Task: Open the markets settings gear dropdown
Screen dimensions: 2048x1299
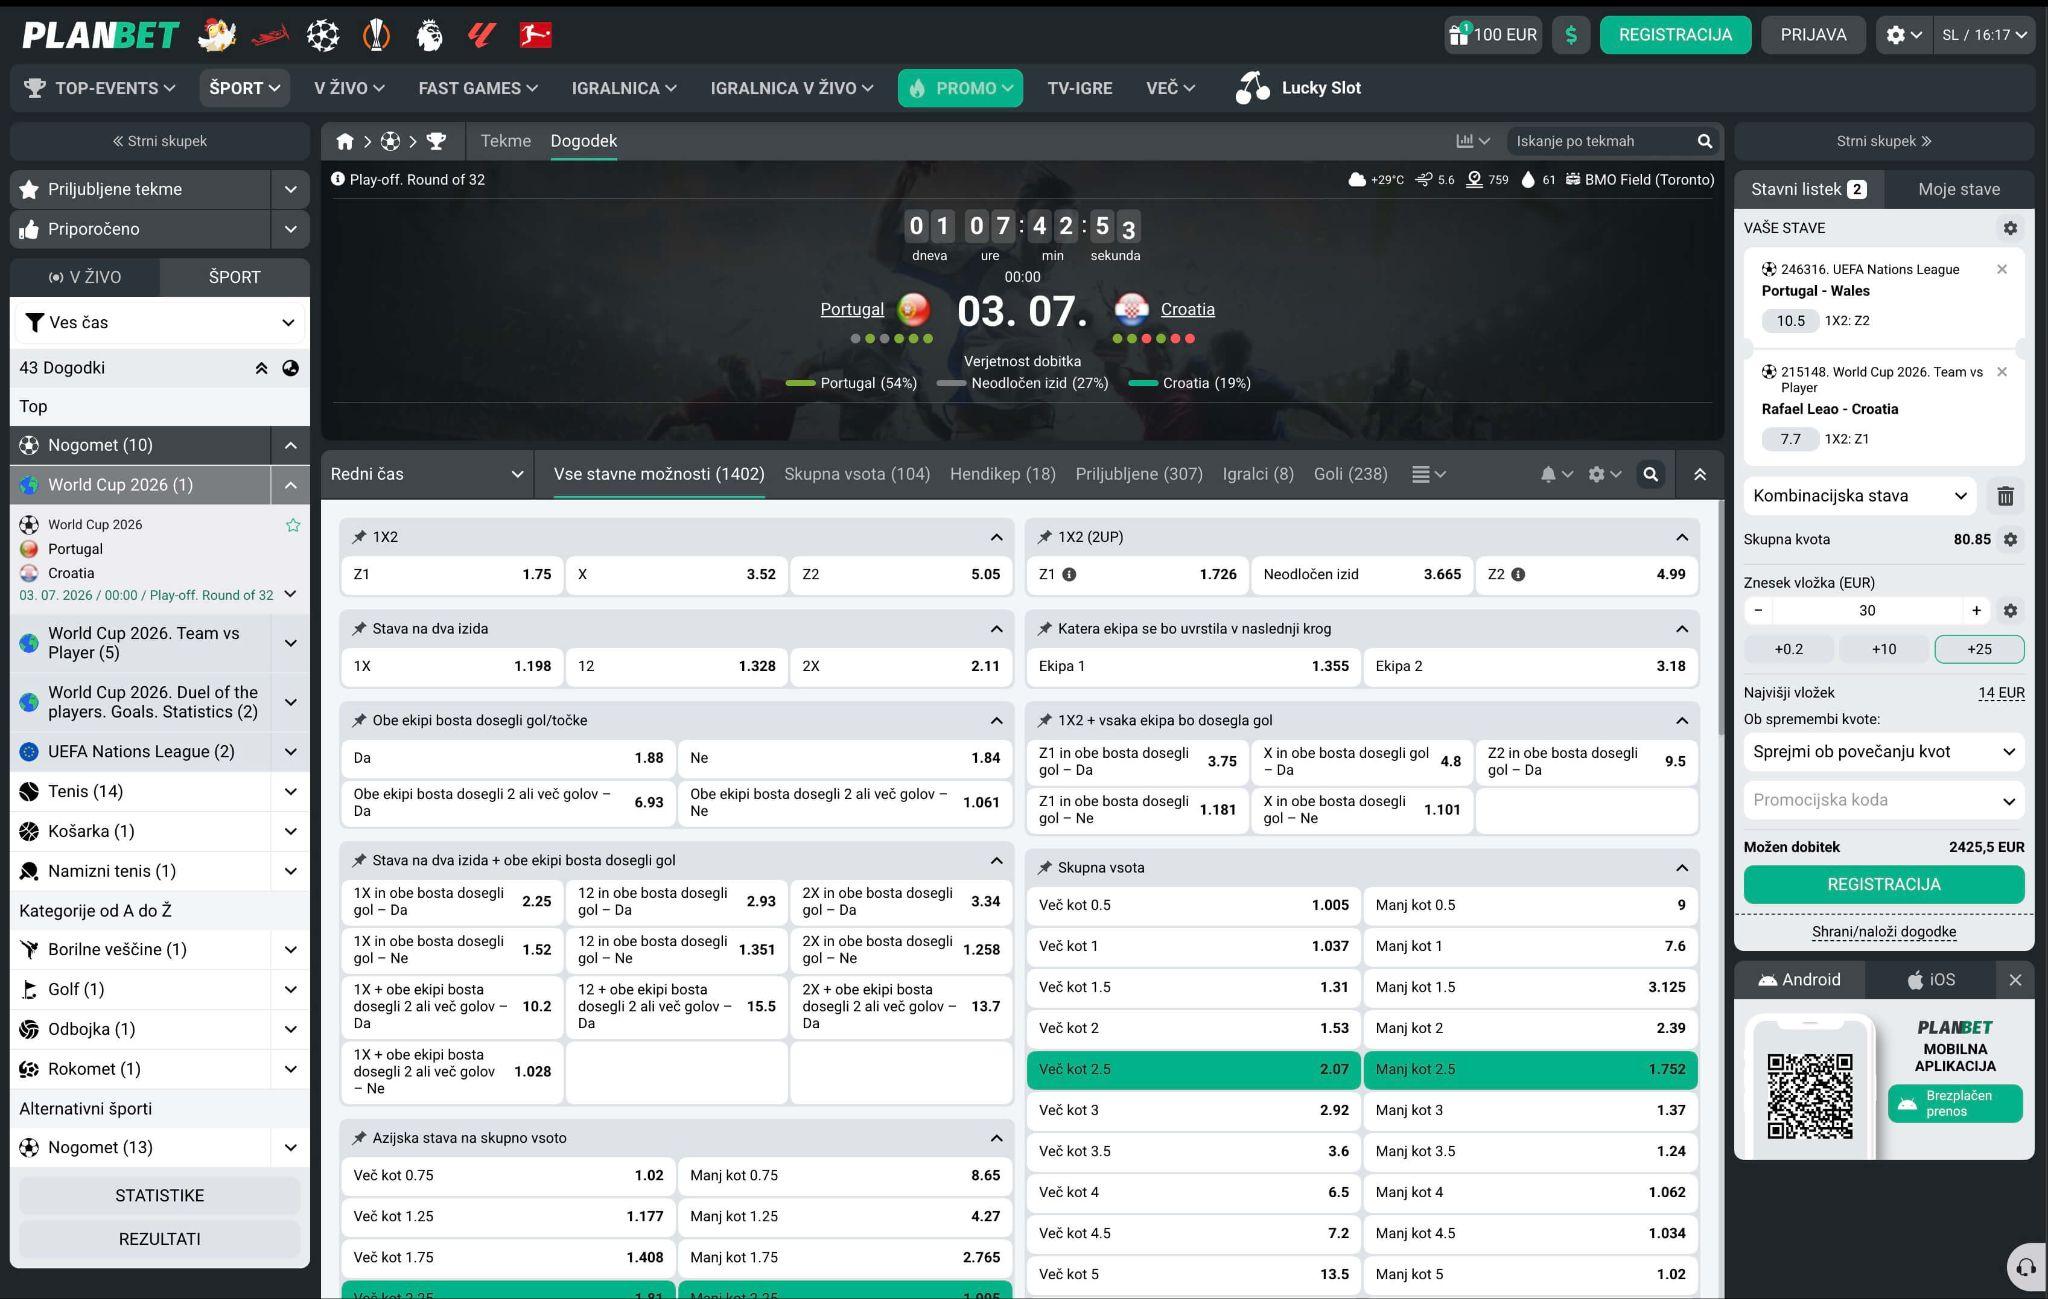Action: (1605, 475)
